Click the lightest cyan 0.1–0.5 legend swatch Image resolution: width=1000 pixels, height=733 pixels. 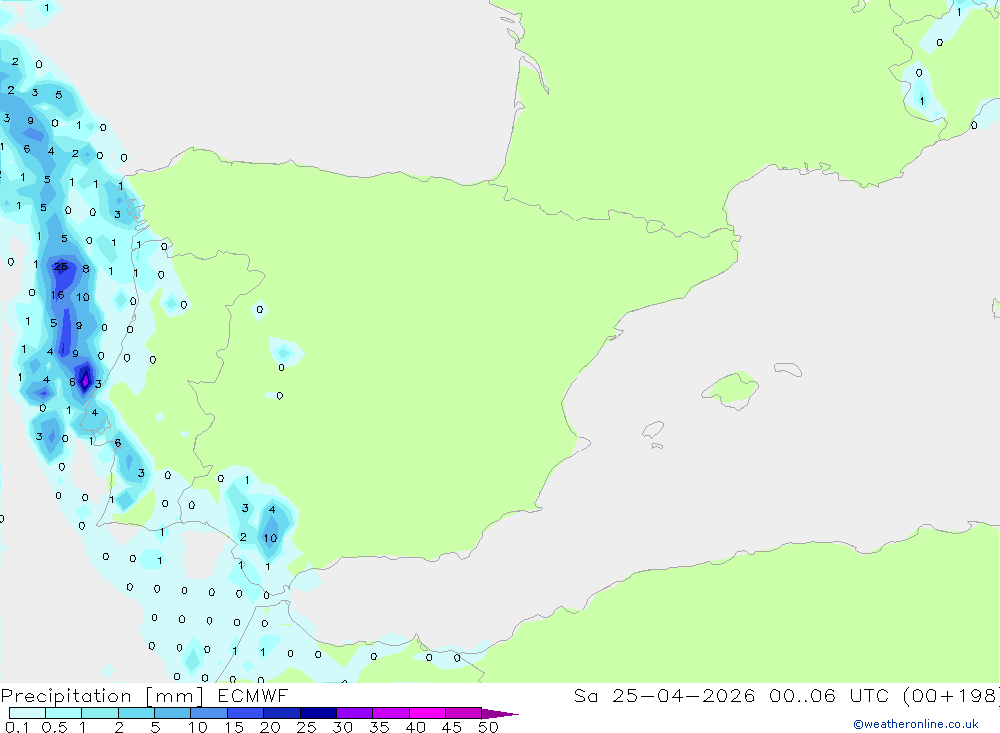point(27,713)
